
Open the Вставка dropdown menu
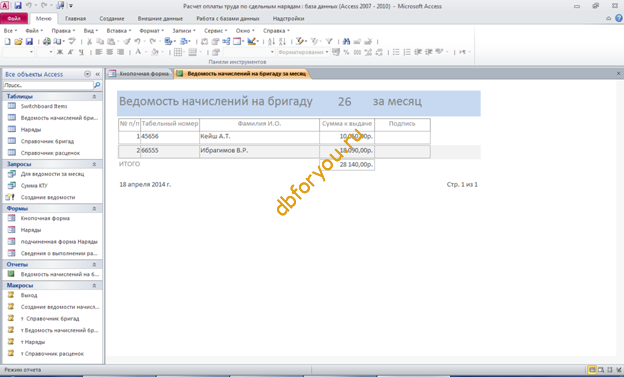(119, 31)
